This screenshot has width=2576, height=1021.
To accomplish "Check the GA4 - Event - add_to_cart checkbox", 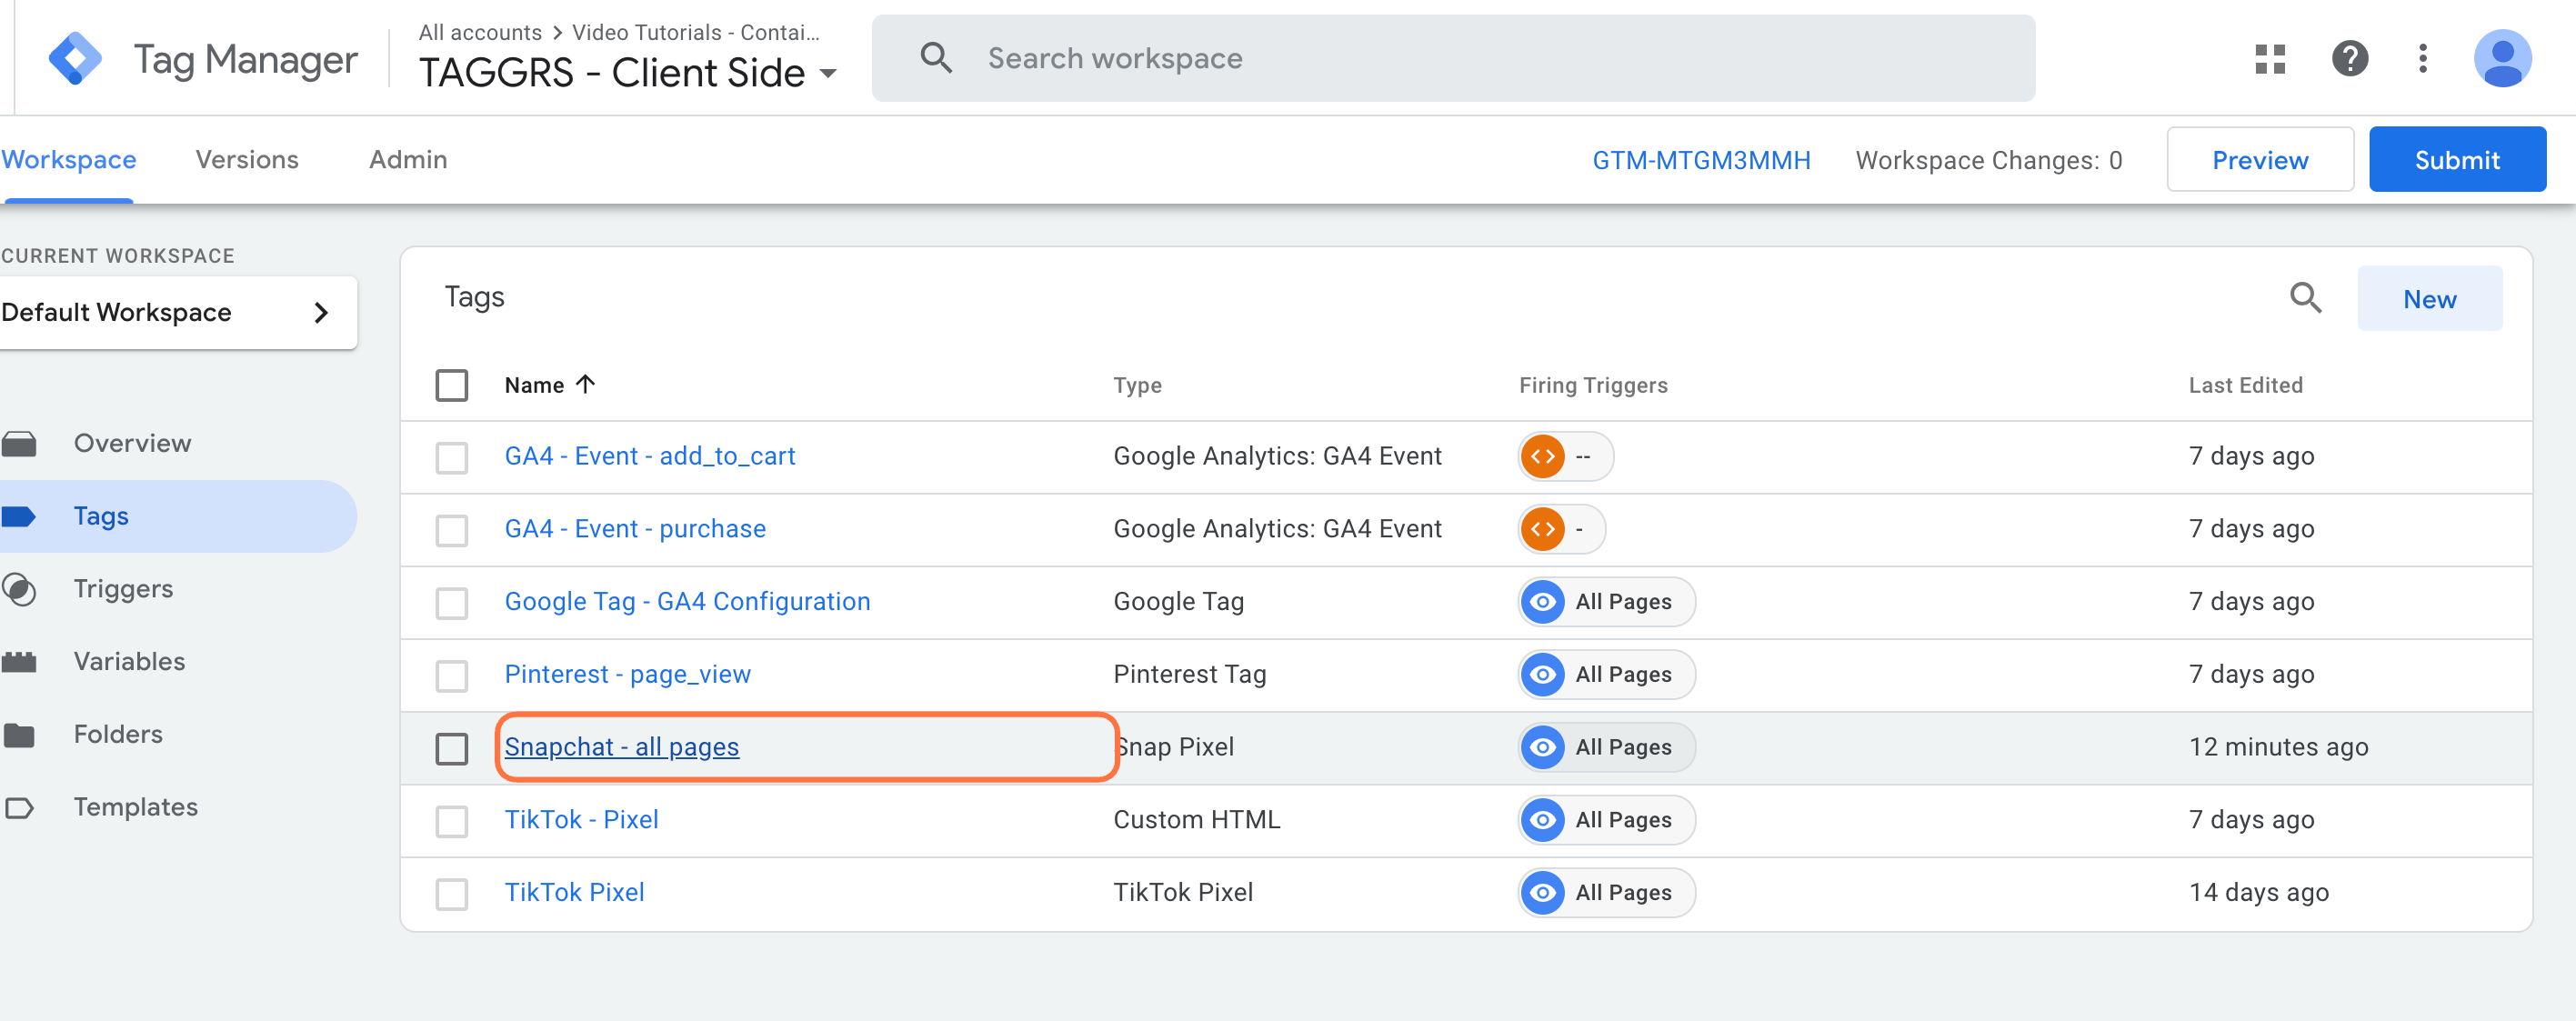I will tap(452, 457).
